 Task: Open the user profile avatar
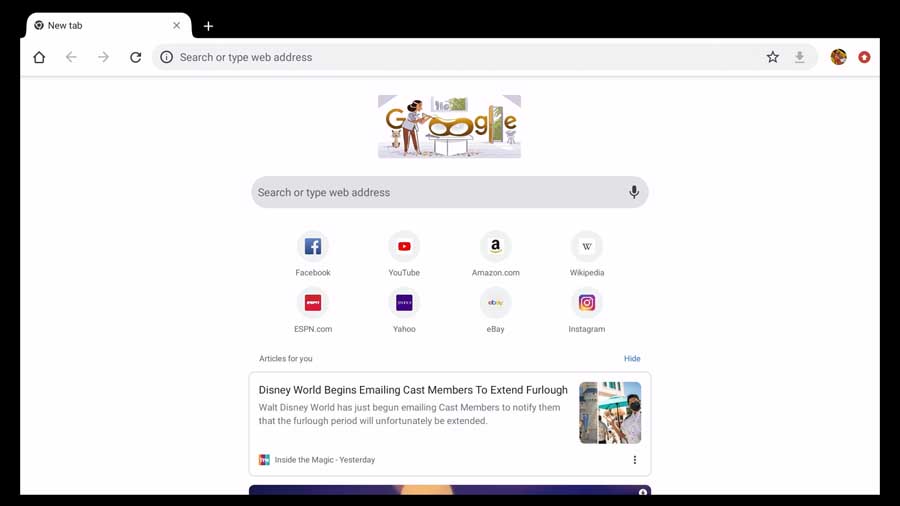pos(839,57)
